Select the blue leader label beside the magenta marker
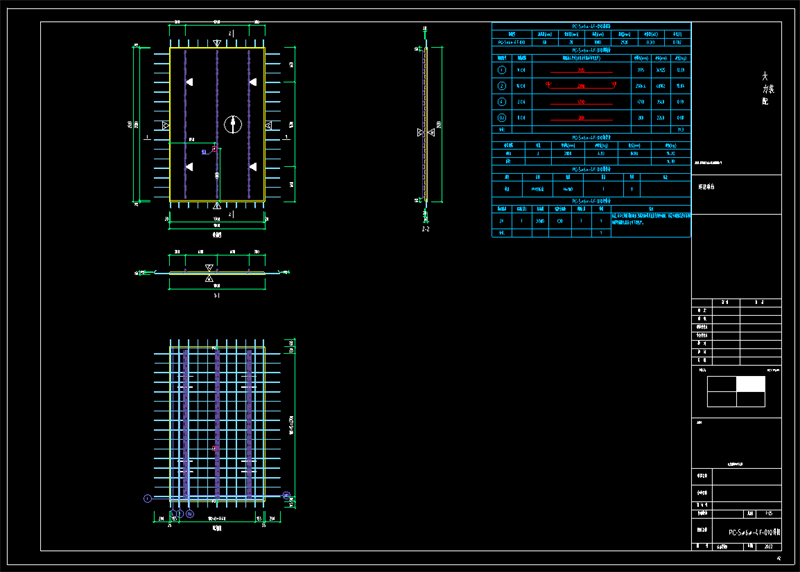 [204, 152]
